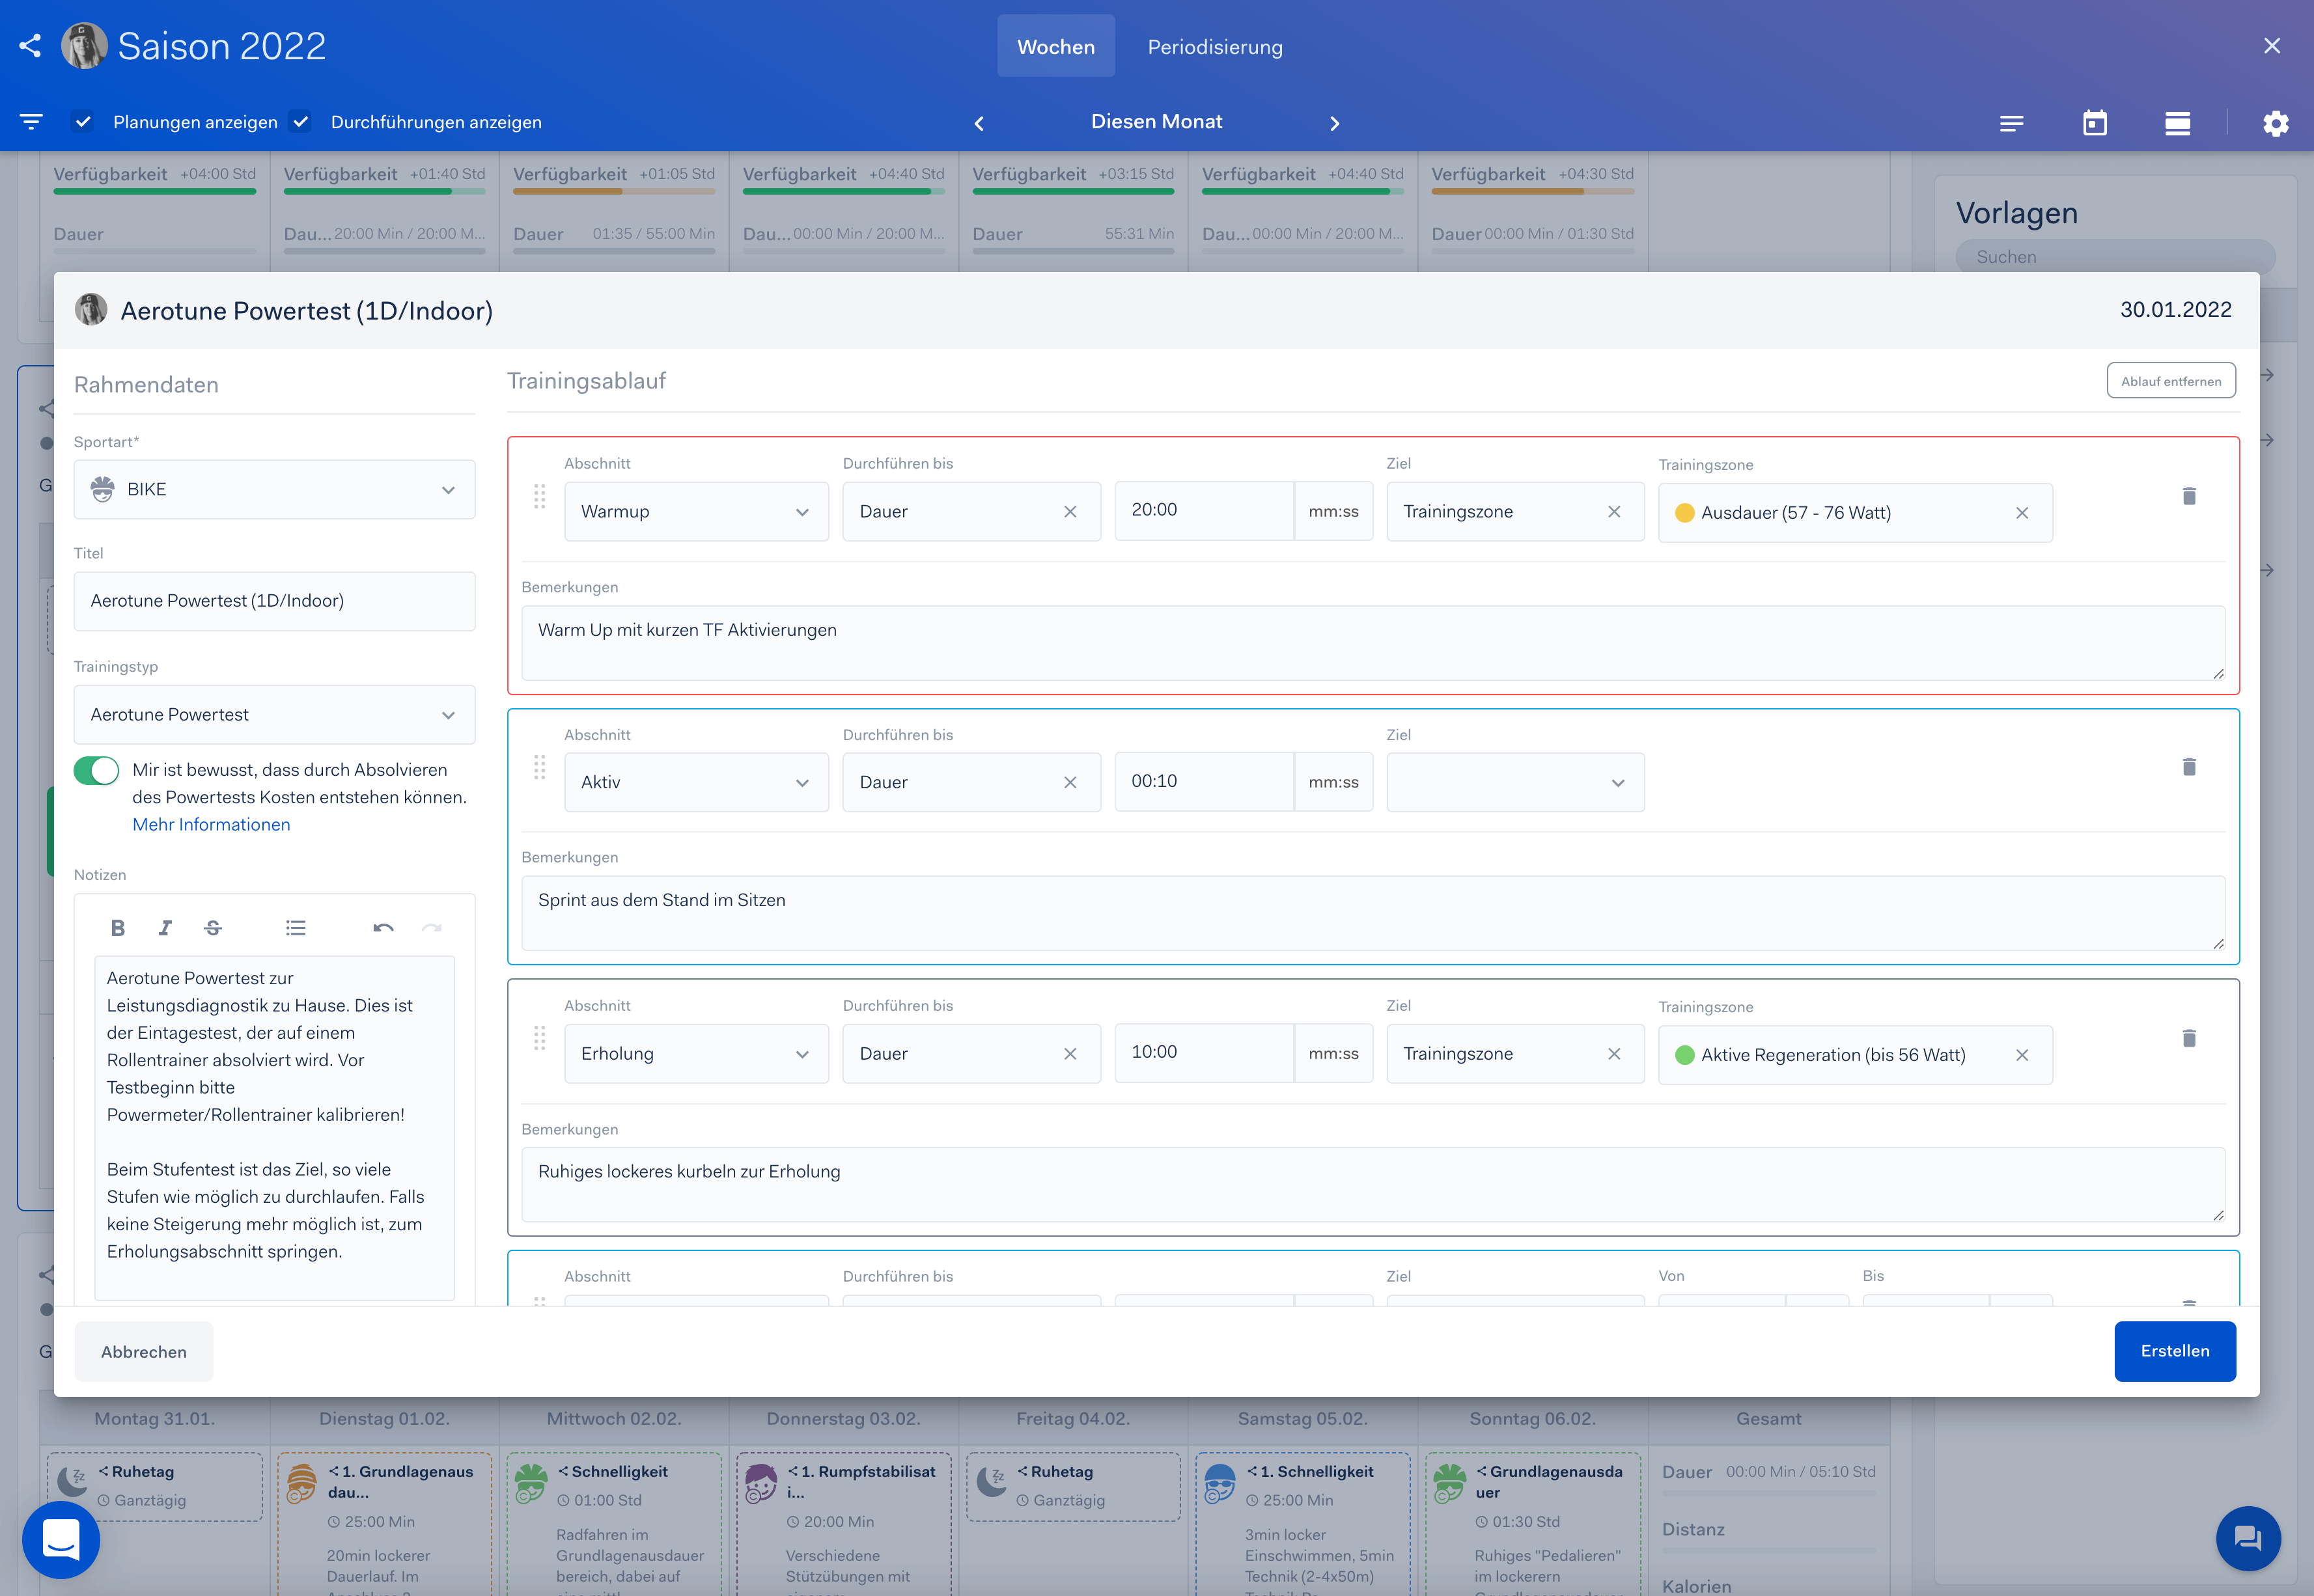Go to the previous month arrow
Screen dimensions: 2314x1596
[x=979, y=123]
